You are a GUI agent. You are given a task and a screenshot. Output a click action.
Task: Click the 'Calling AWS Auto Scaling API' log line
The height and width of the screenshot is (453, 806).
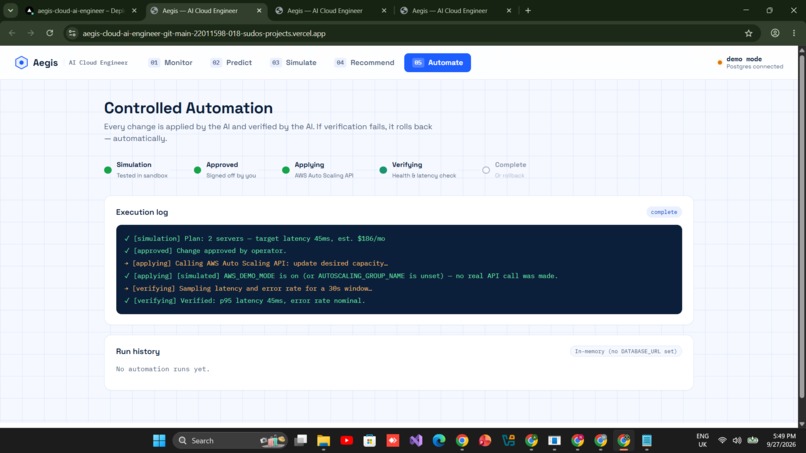click(256, 263)
